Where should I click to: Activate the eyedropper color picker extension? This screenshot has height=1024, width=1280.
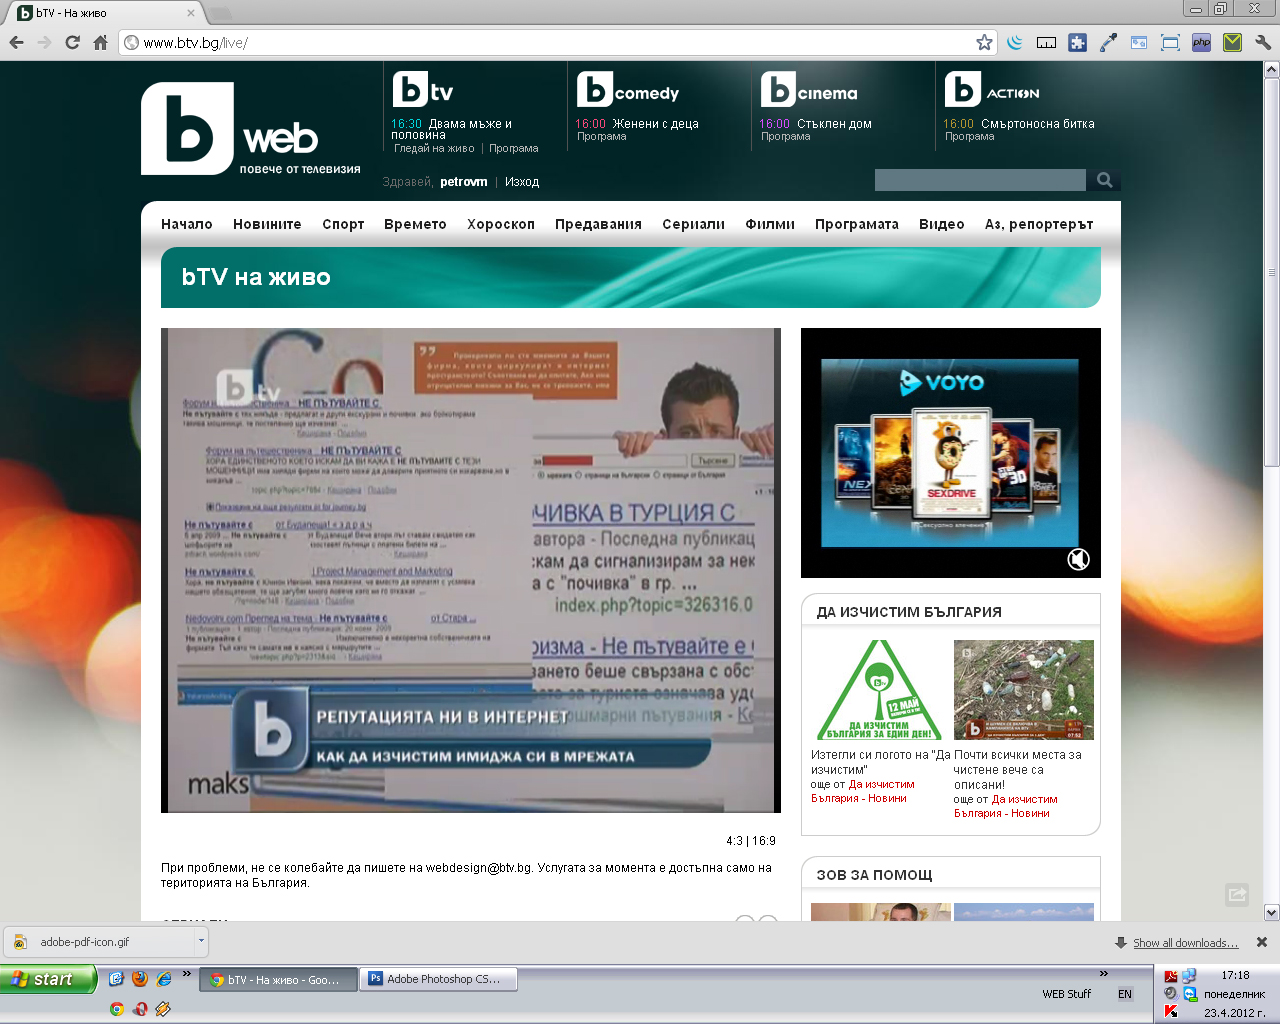(x=1108, y=42)
